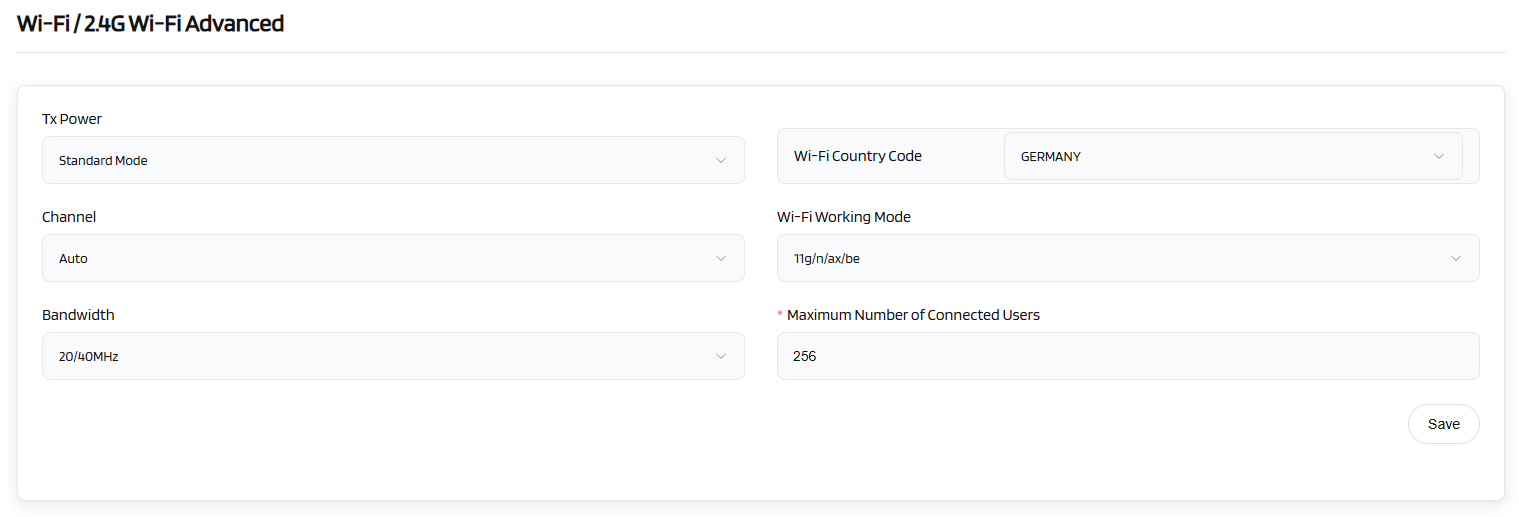Click the Channel field label
The image size is (1519, 517).
69,217
